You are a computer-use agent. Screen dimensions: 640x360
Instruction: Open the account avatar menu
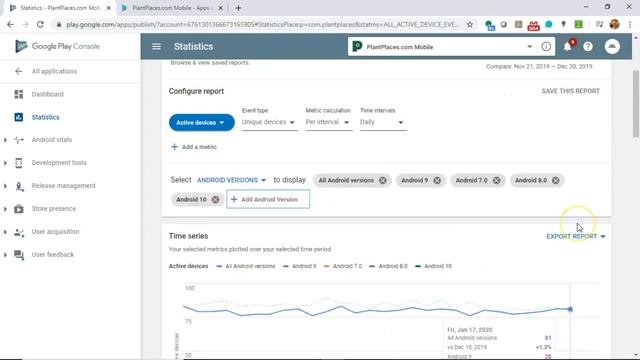[612, 47]
